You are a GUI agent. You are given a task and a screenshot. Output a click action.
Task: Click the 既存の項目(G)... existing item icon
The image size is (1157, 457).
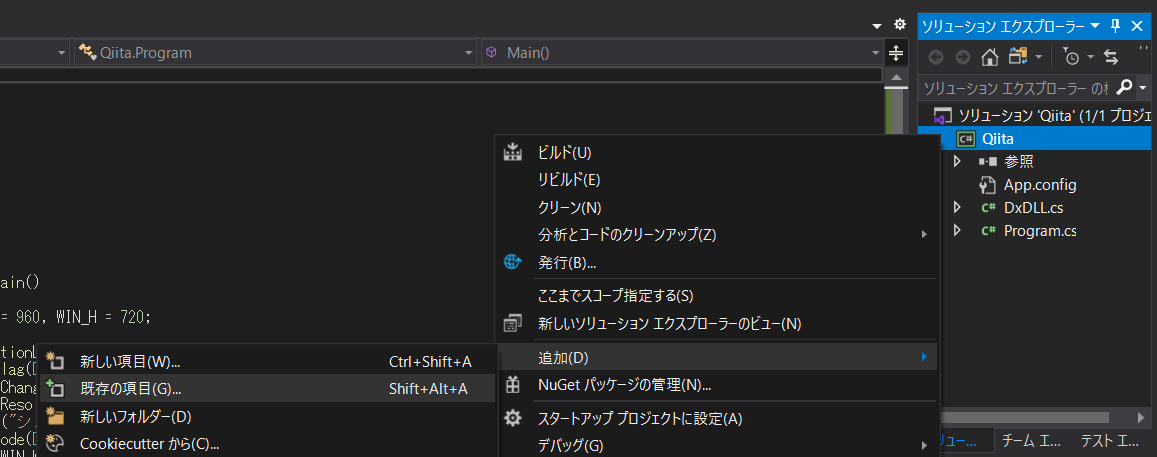[55, 388]
